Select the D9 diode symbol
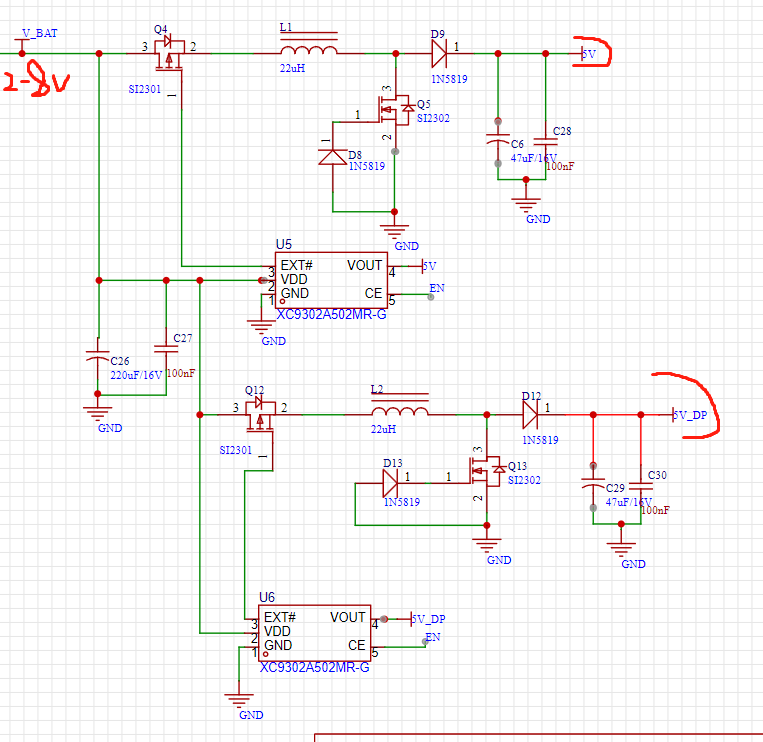 pyautogui.click(x=439, y=54)
